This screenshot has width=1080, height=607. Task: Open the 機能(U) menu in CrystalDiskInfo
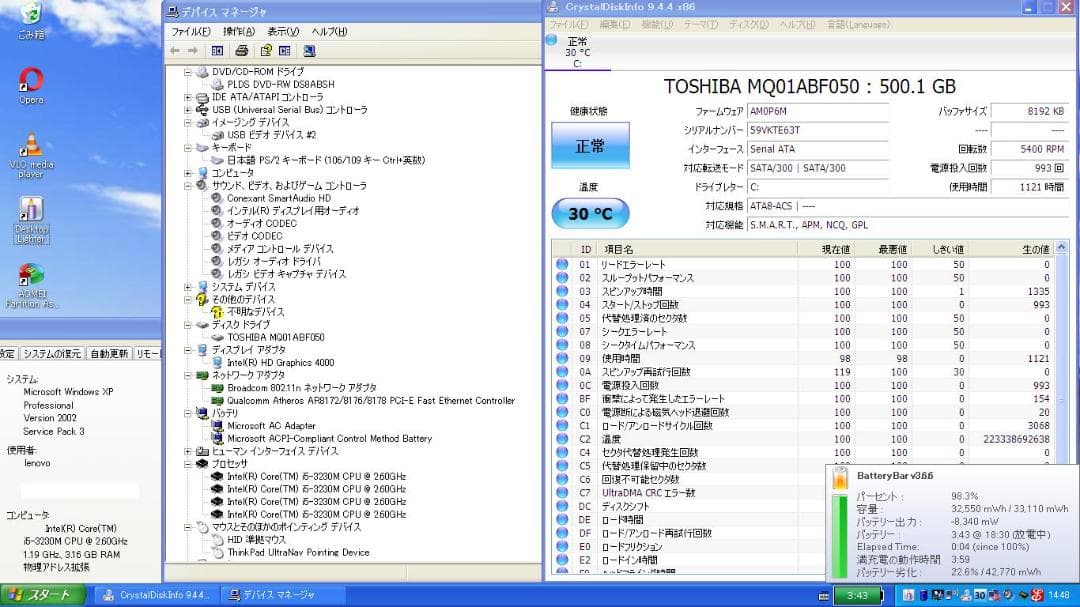point(652,23)
